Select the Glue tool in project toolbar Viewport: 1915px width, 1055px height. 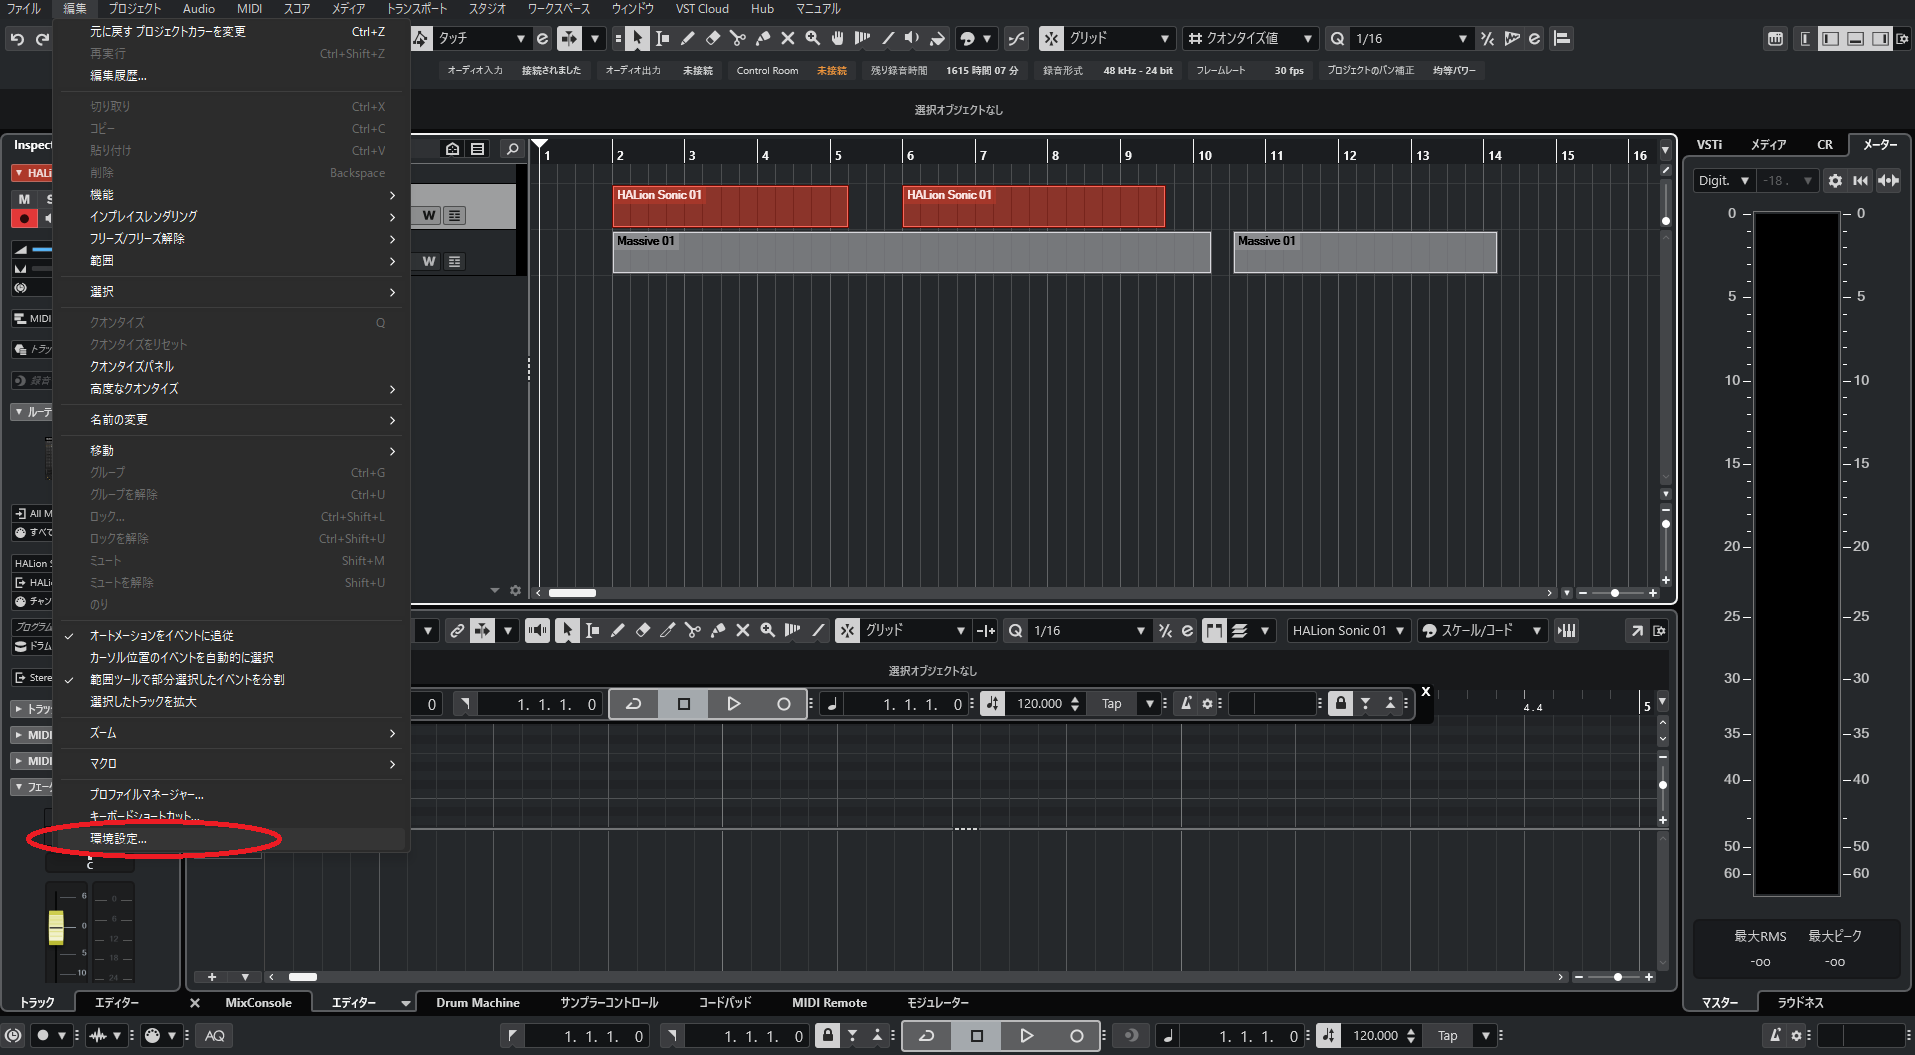coord(762,38)
